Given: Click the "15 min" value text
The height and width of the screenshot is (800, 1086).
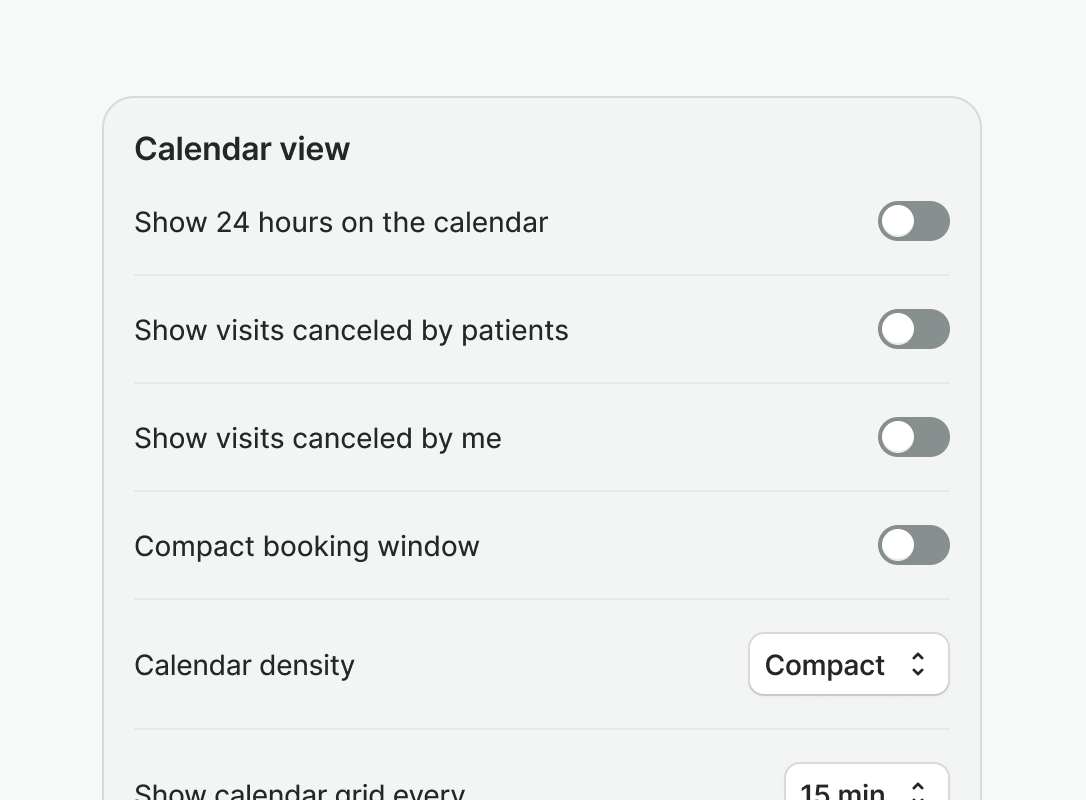Looking at the screenshot, I should pos(842,791).
